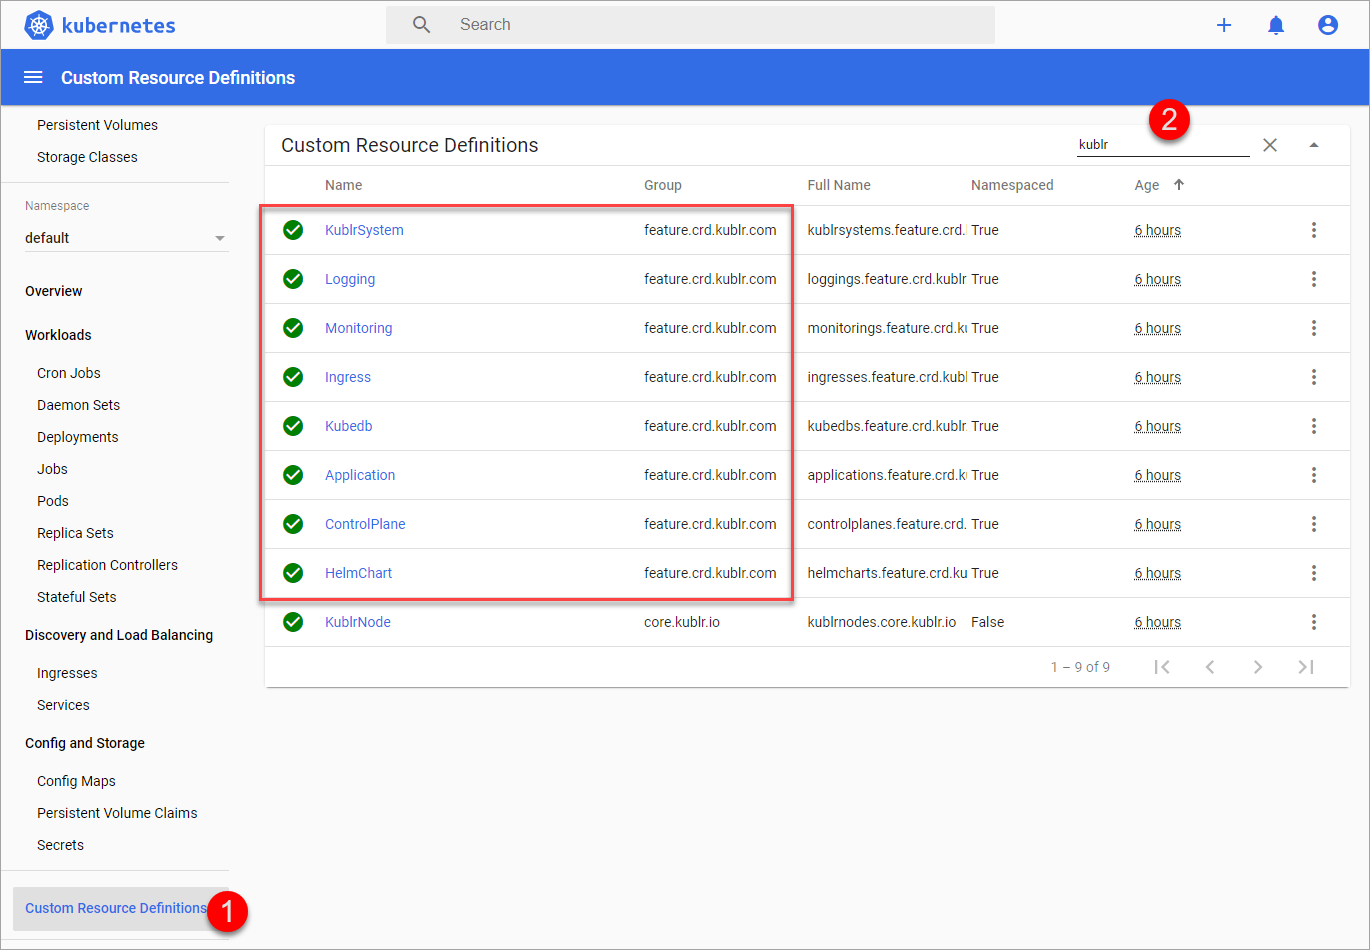Open Replication Controllers in sidebar
The height and width of the screenshot is (950, 1370).
point(107,565)
